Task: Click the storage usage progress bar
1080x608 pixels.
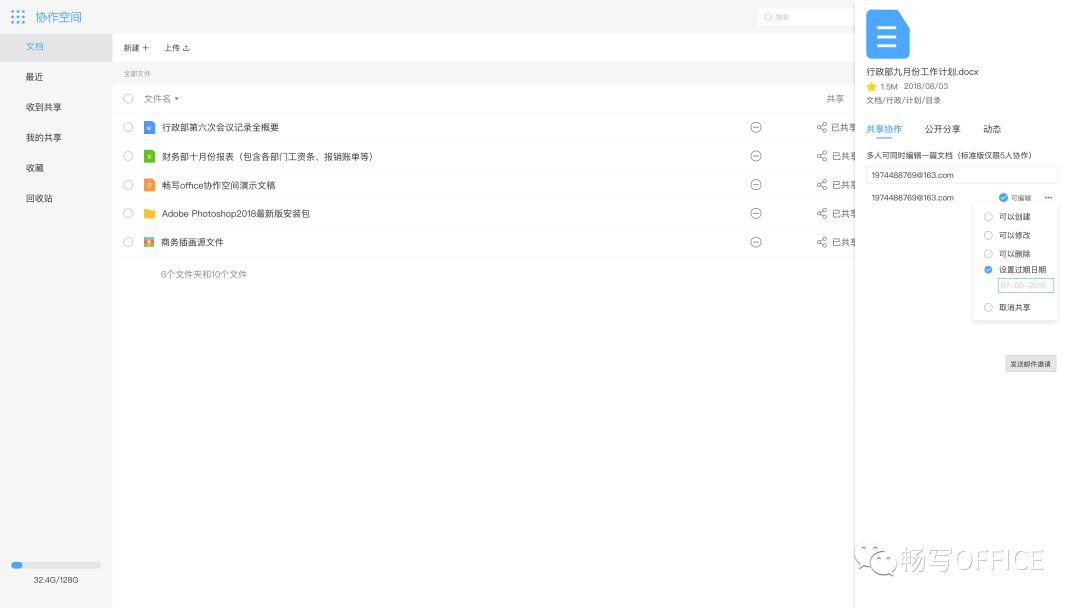Action: (56, 565)
